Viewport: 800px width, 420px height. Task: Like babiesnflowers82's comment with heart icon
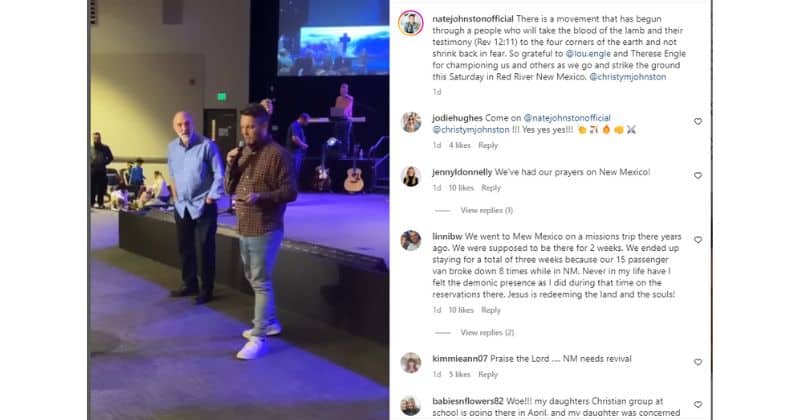[x=697, y=405]
